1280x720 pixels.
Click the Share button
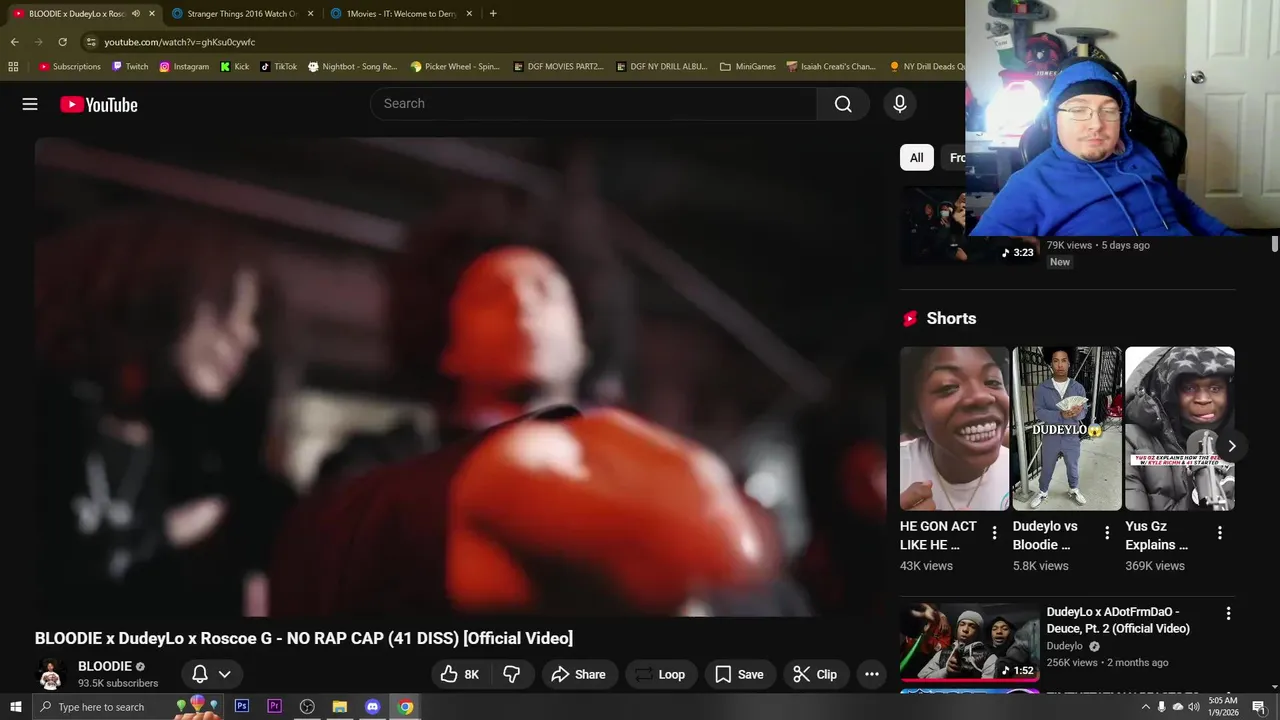(x=579, y=674)
